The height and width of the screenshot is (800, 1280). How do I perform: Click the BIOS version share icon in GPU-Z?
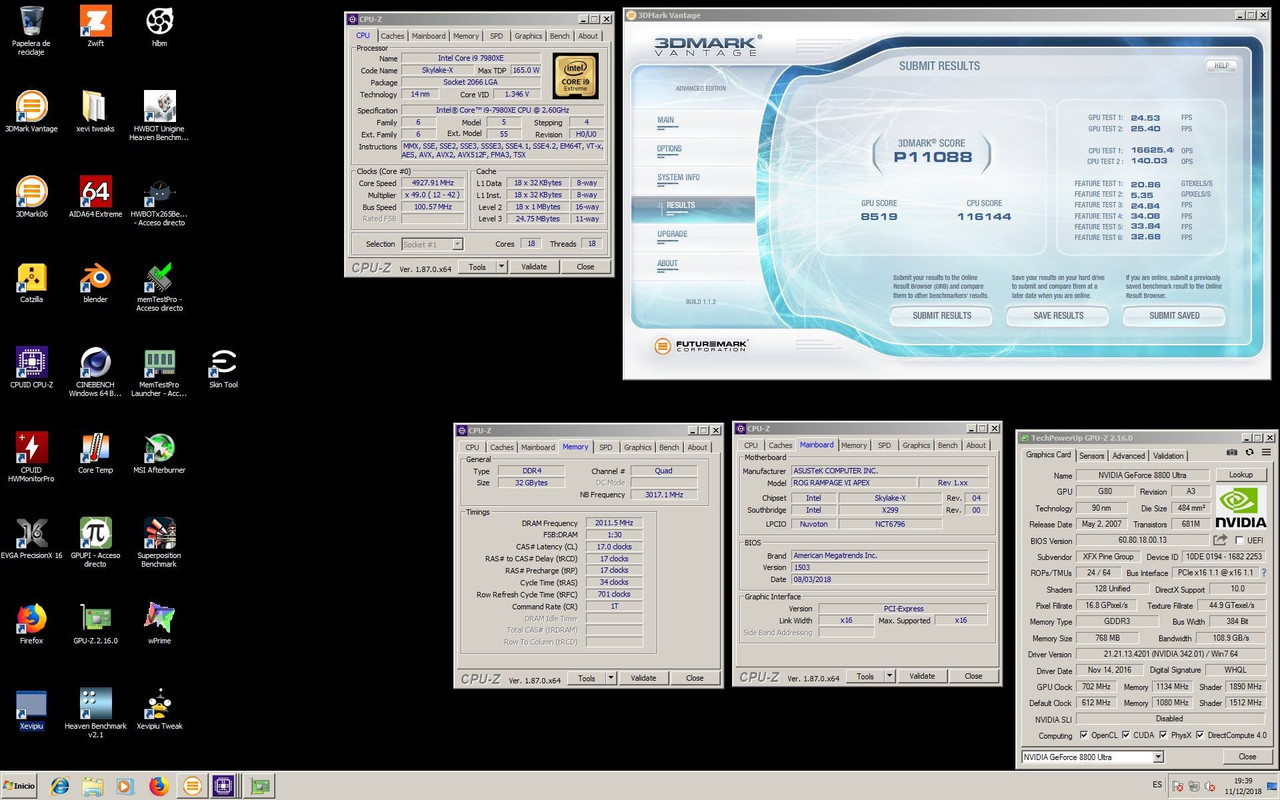point(1220,540)
